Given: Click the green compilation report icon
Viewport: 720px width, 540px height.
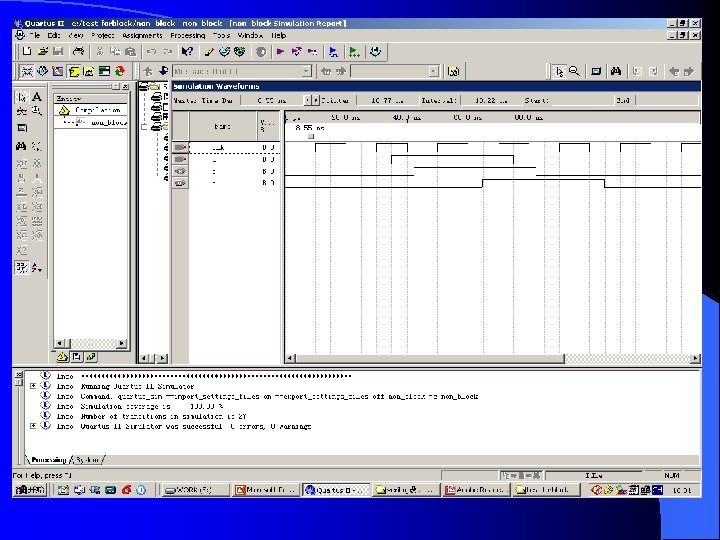Looking at the screenshot, I should click(354, 51).
